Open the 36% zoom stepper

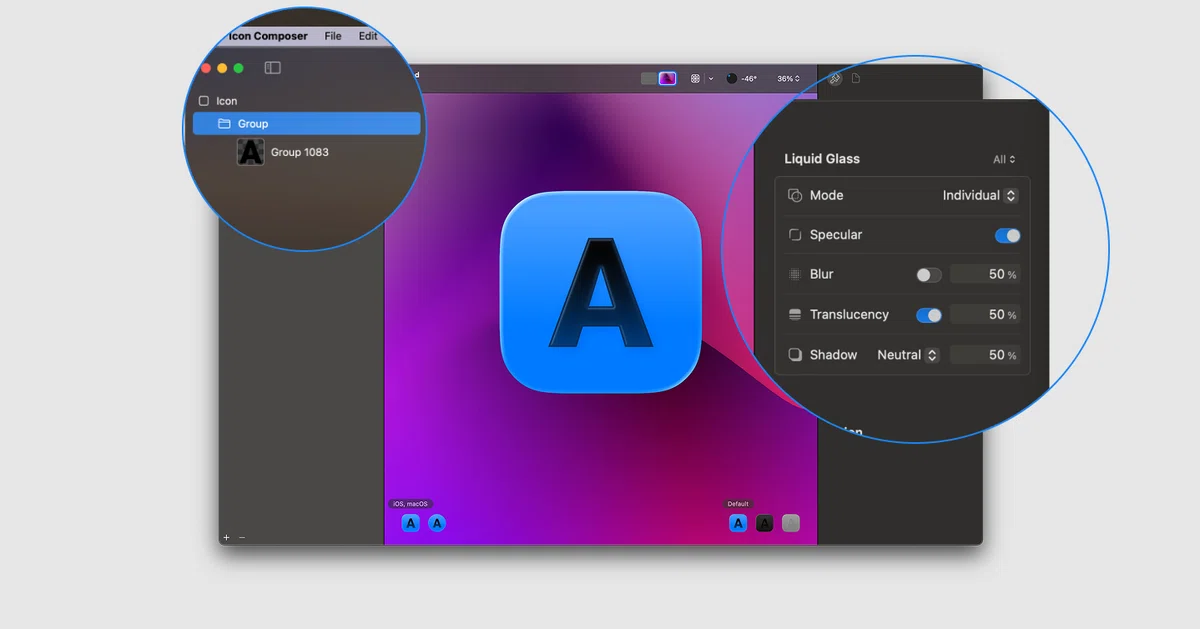tap(788, 78)
